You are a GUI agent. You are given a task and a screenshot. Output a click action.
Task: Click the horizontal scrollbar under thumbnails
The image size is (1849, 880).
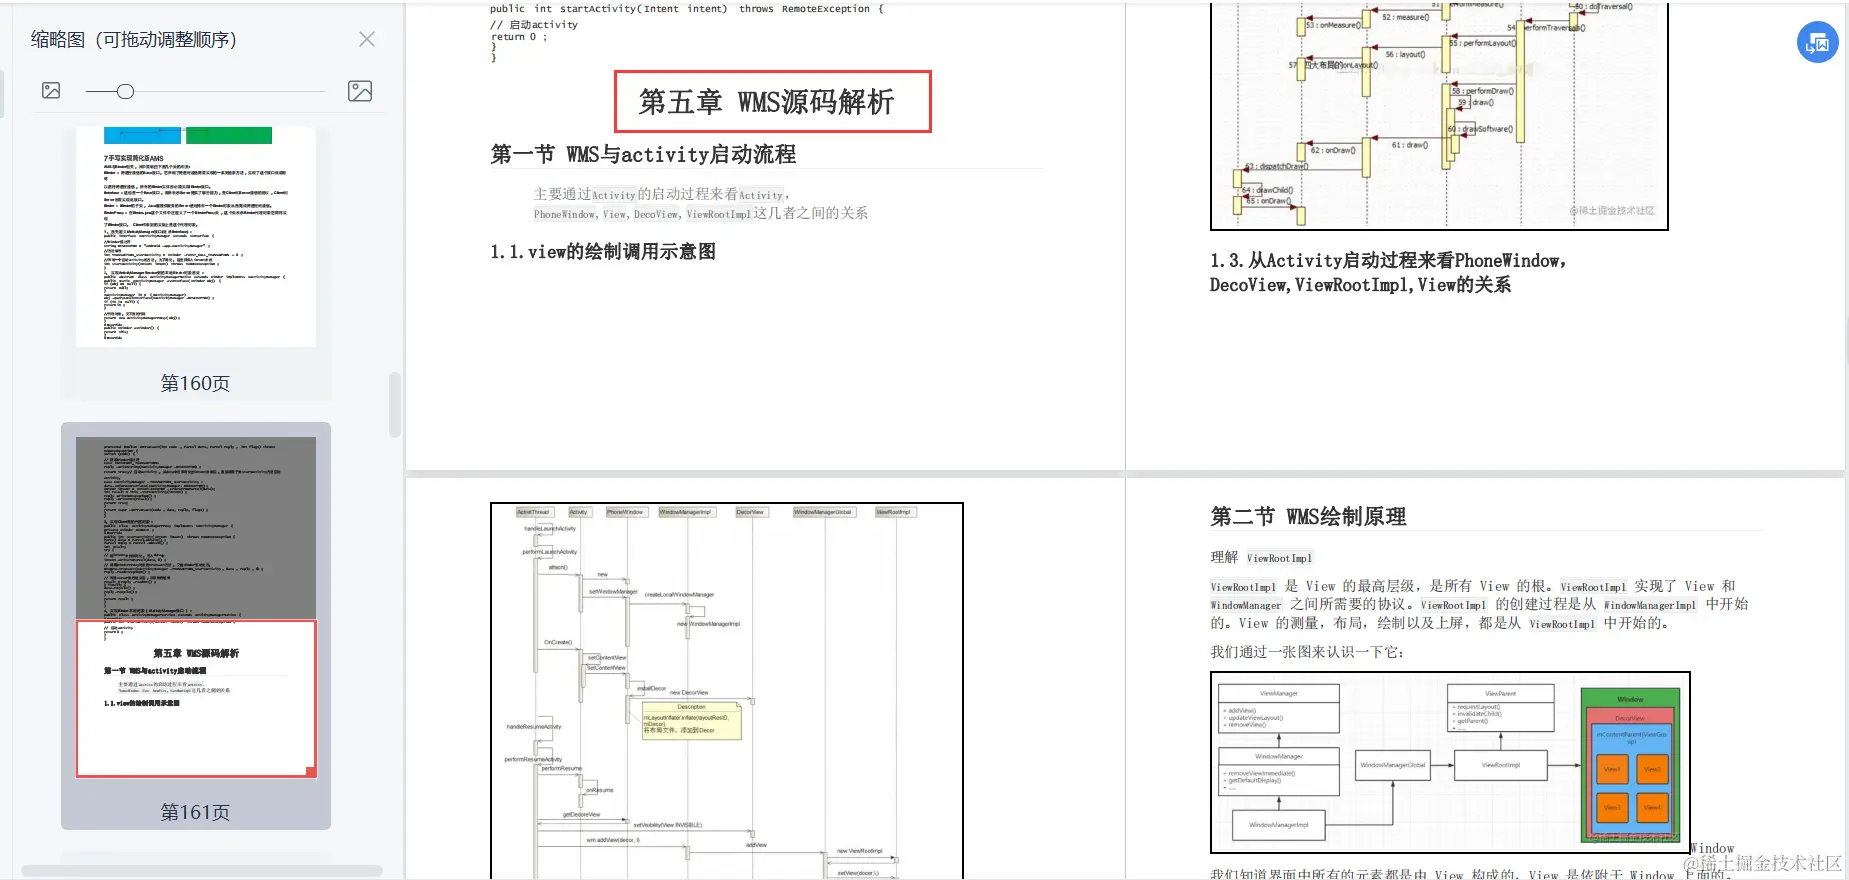click(x=202, y=871)
